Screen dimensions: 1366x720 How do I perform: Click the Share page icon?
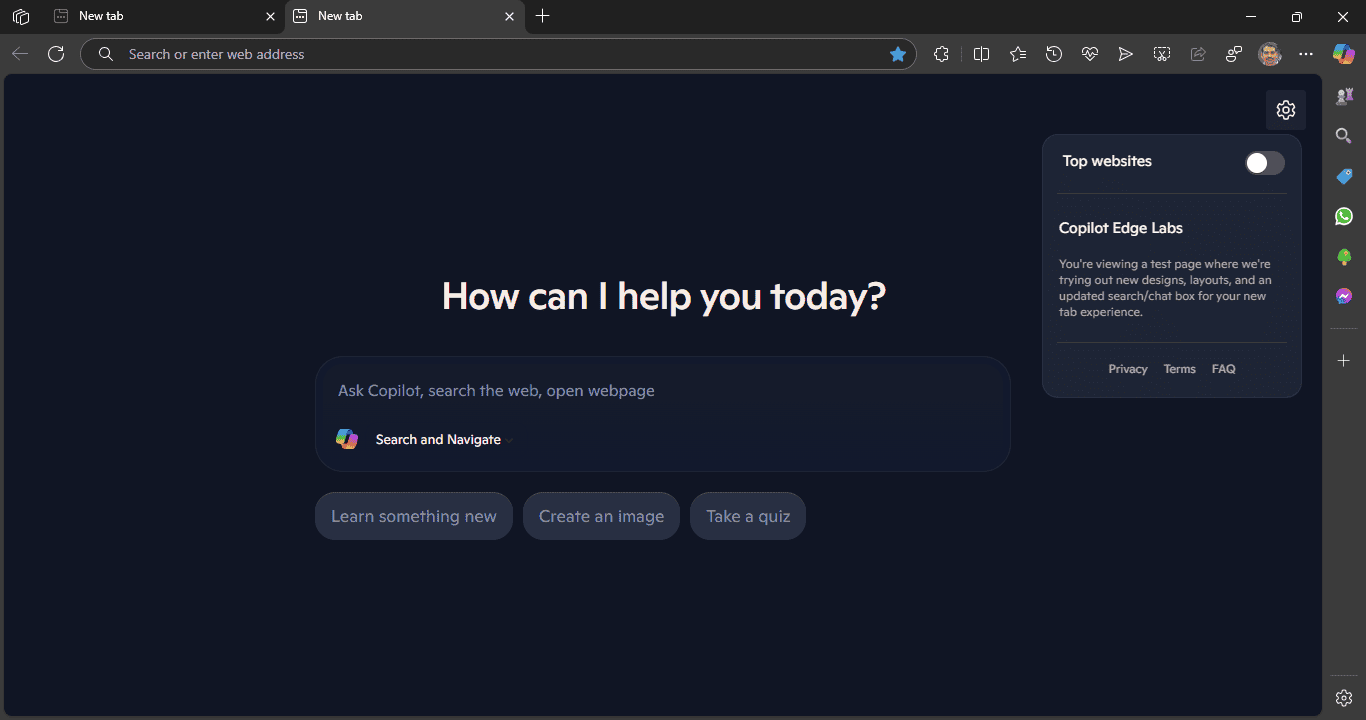pyautogui.click(x=1198, y=54)
